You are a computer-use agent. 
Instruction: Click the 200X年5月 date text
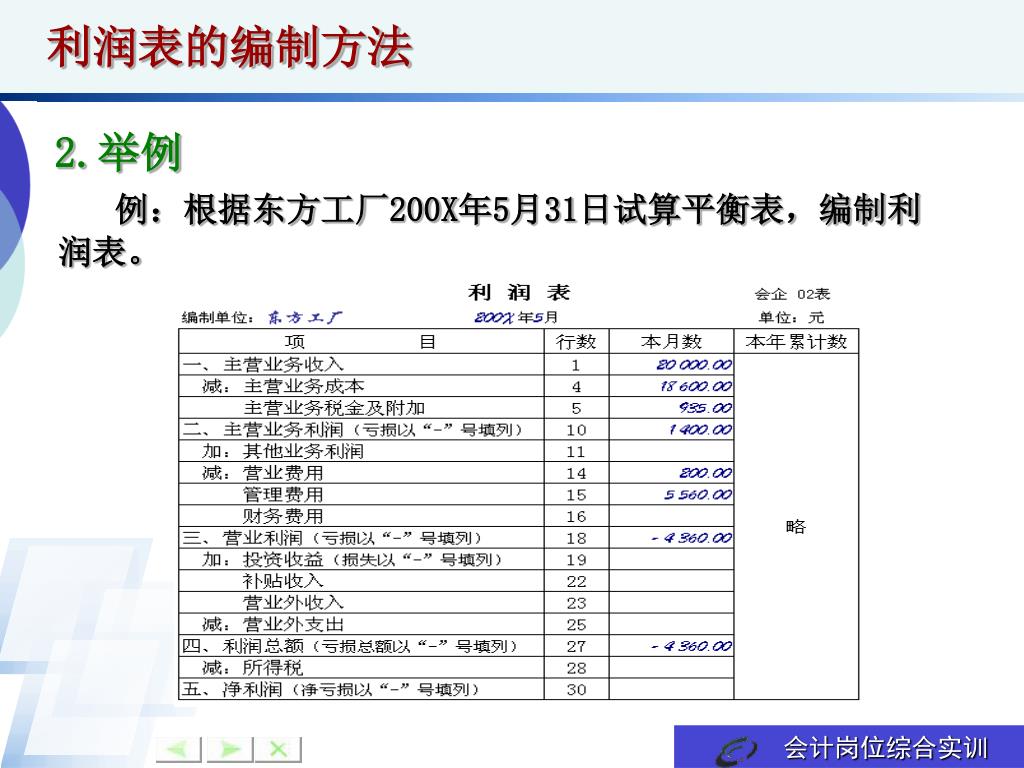pyautogui.click(x=516, y=317)
